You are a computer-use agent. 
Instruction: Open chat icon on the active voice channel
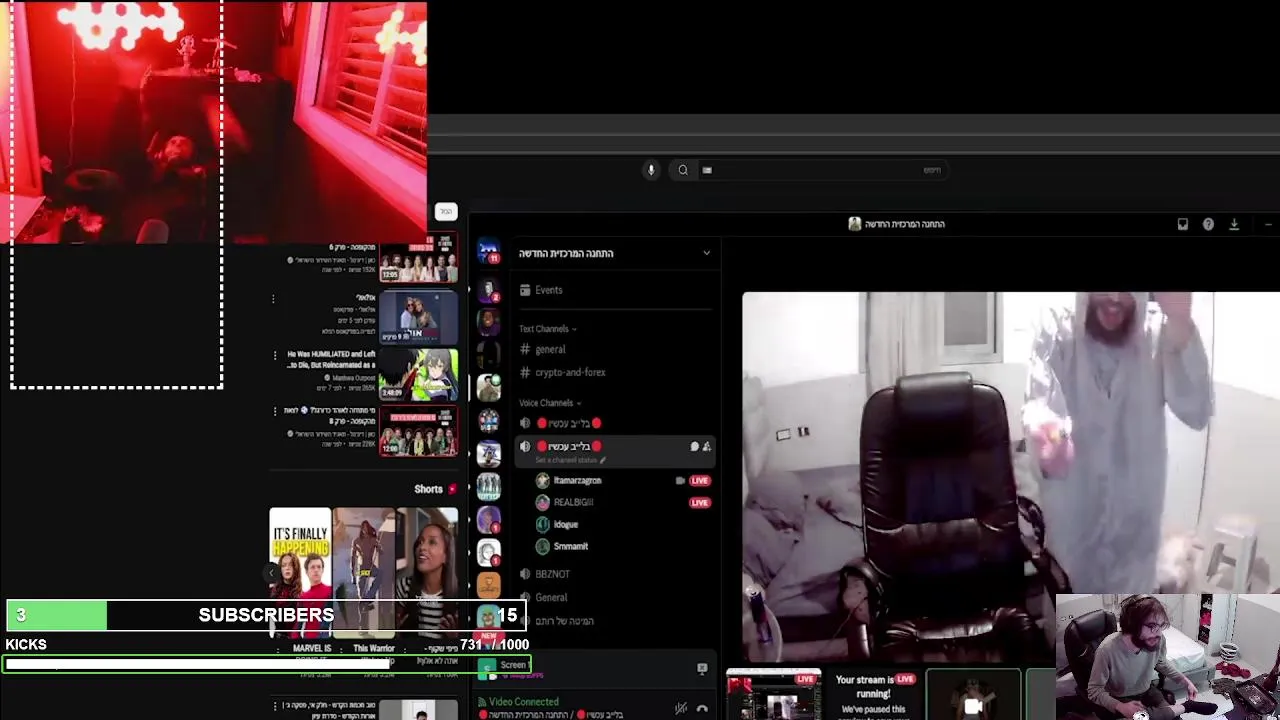[694, 446]
